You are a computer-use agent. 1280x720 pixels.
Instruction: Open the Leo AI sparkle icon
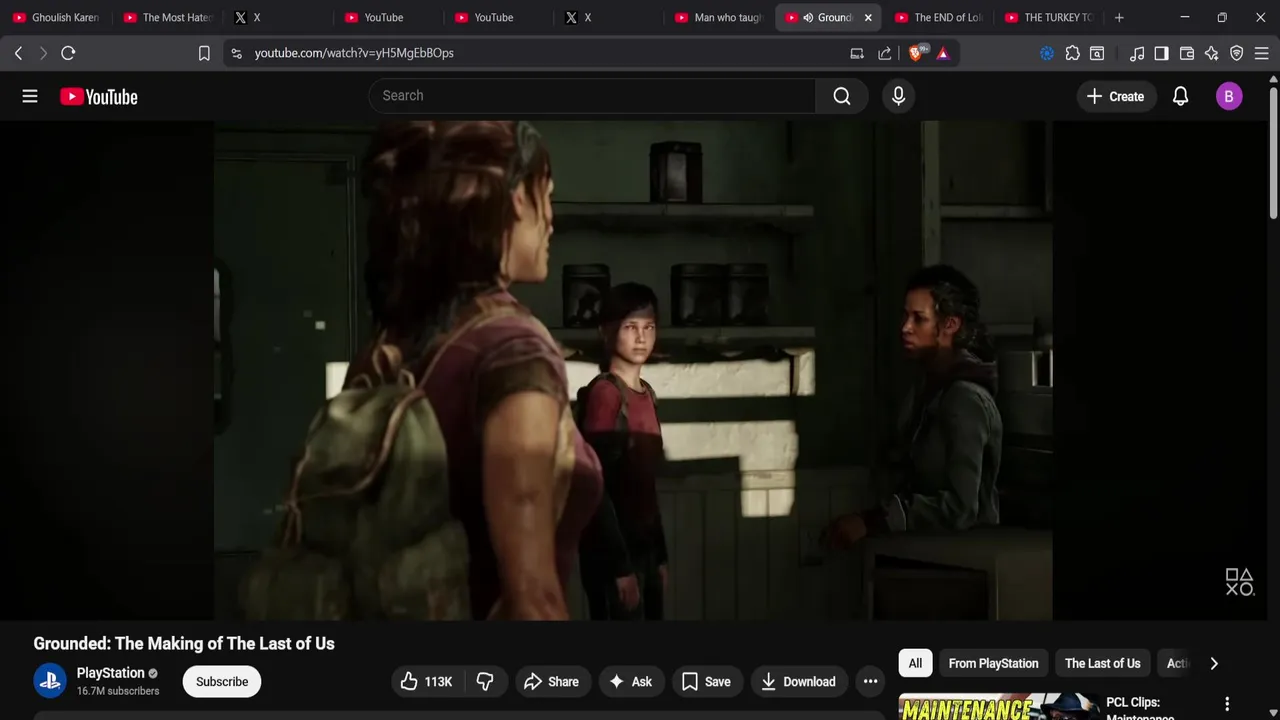(1212, 53)
